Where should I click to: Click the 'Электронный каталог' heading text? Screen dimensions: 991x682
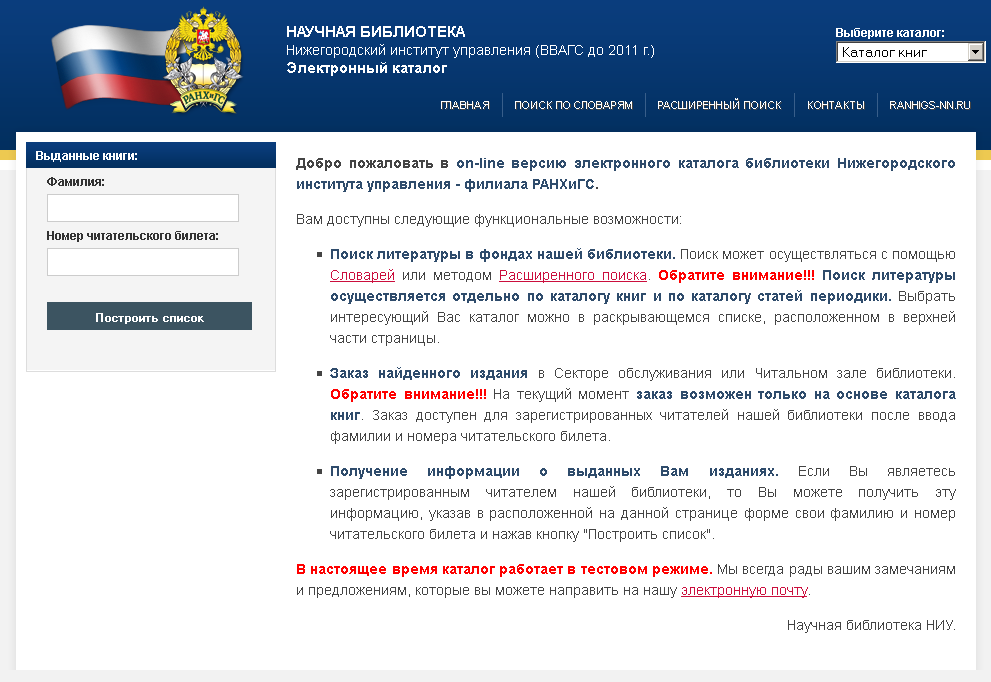366,69
